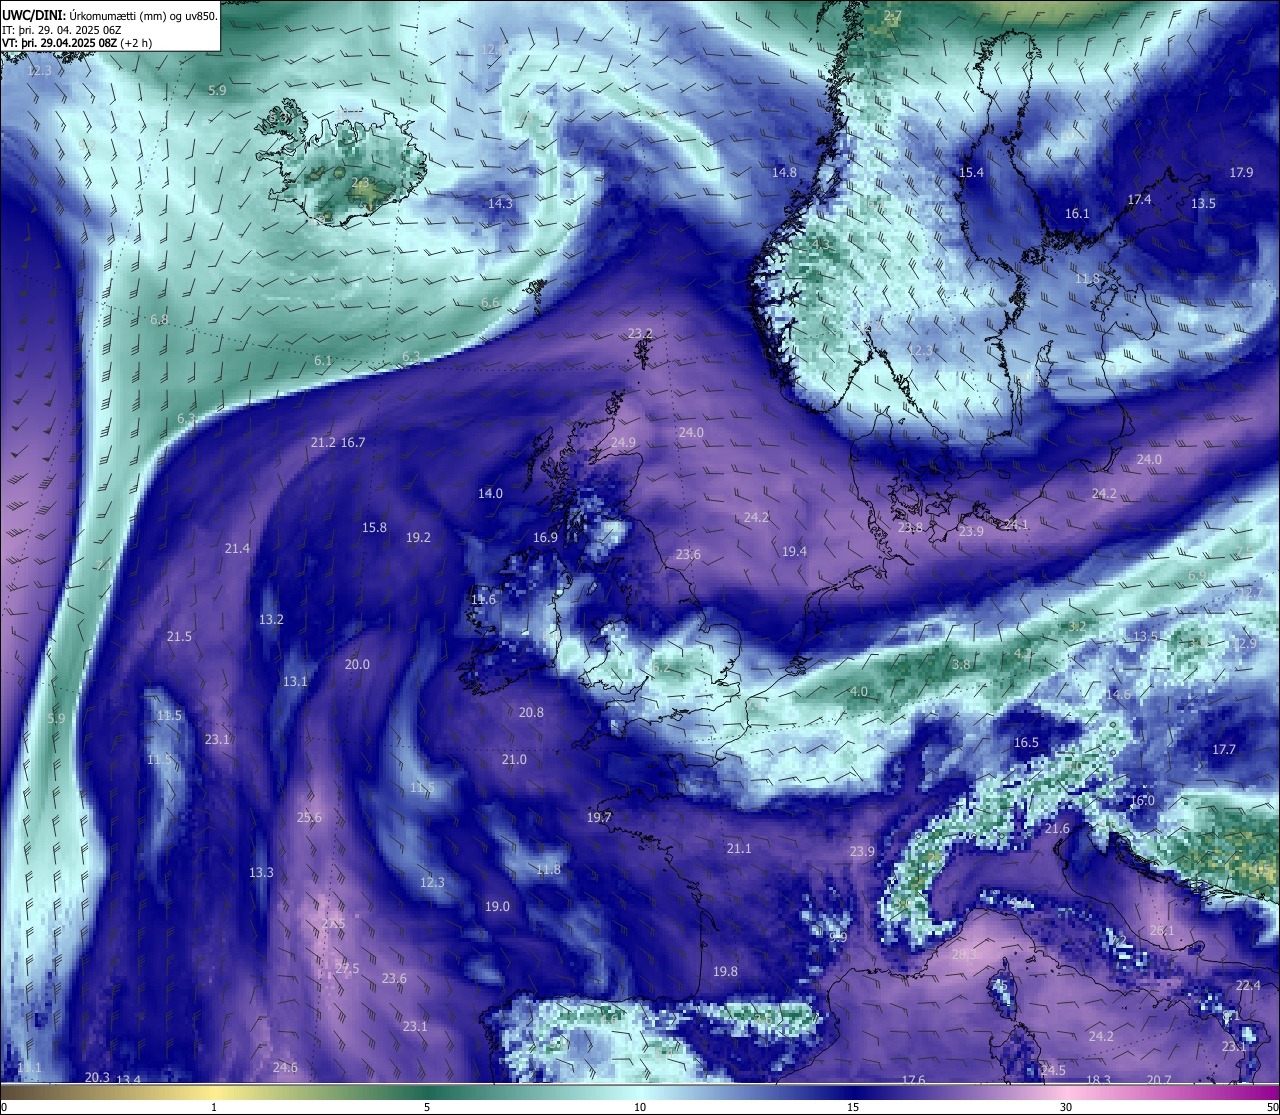Screen dimensions: 1280x1115
Task: Click the '20.8' value south of Ireland
Action: pos(531,712)
